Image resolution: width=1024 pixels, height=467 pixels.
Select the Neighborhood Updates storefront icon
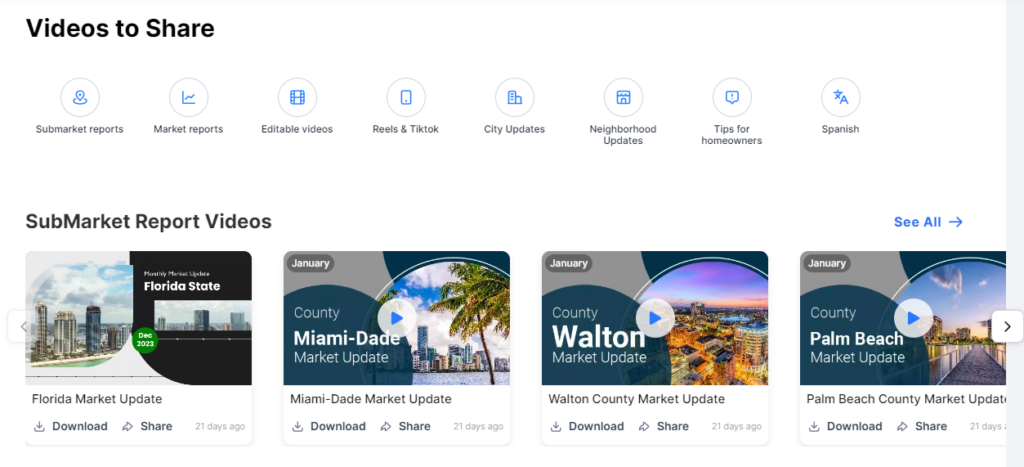[x=623, y=98]
